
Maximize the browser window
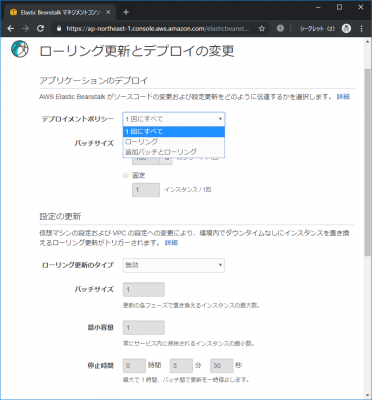(339, 7)
